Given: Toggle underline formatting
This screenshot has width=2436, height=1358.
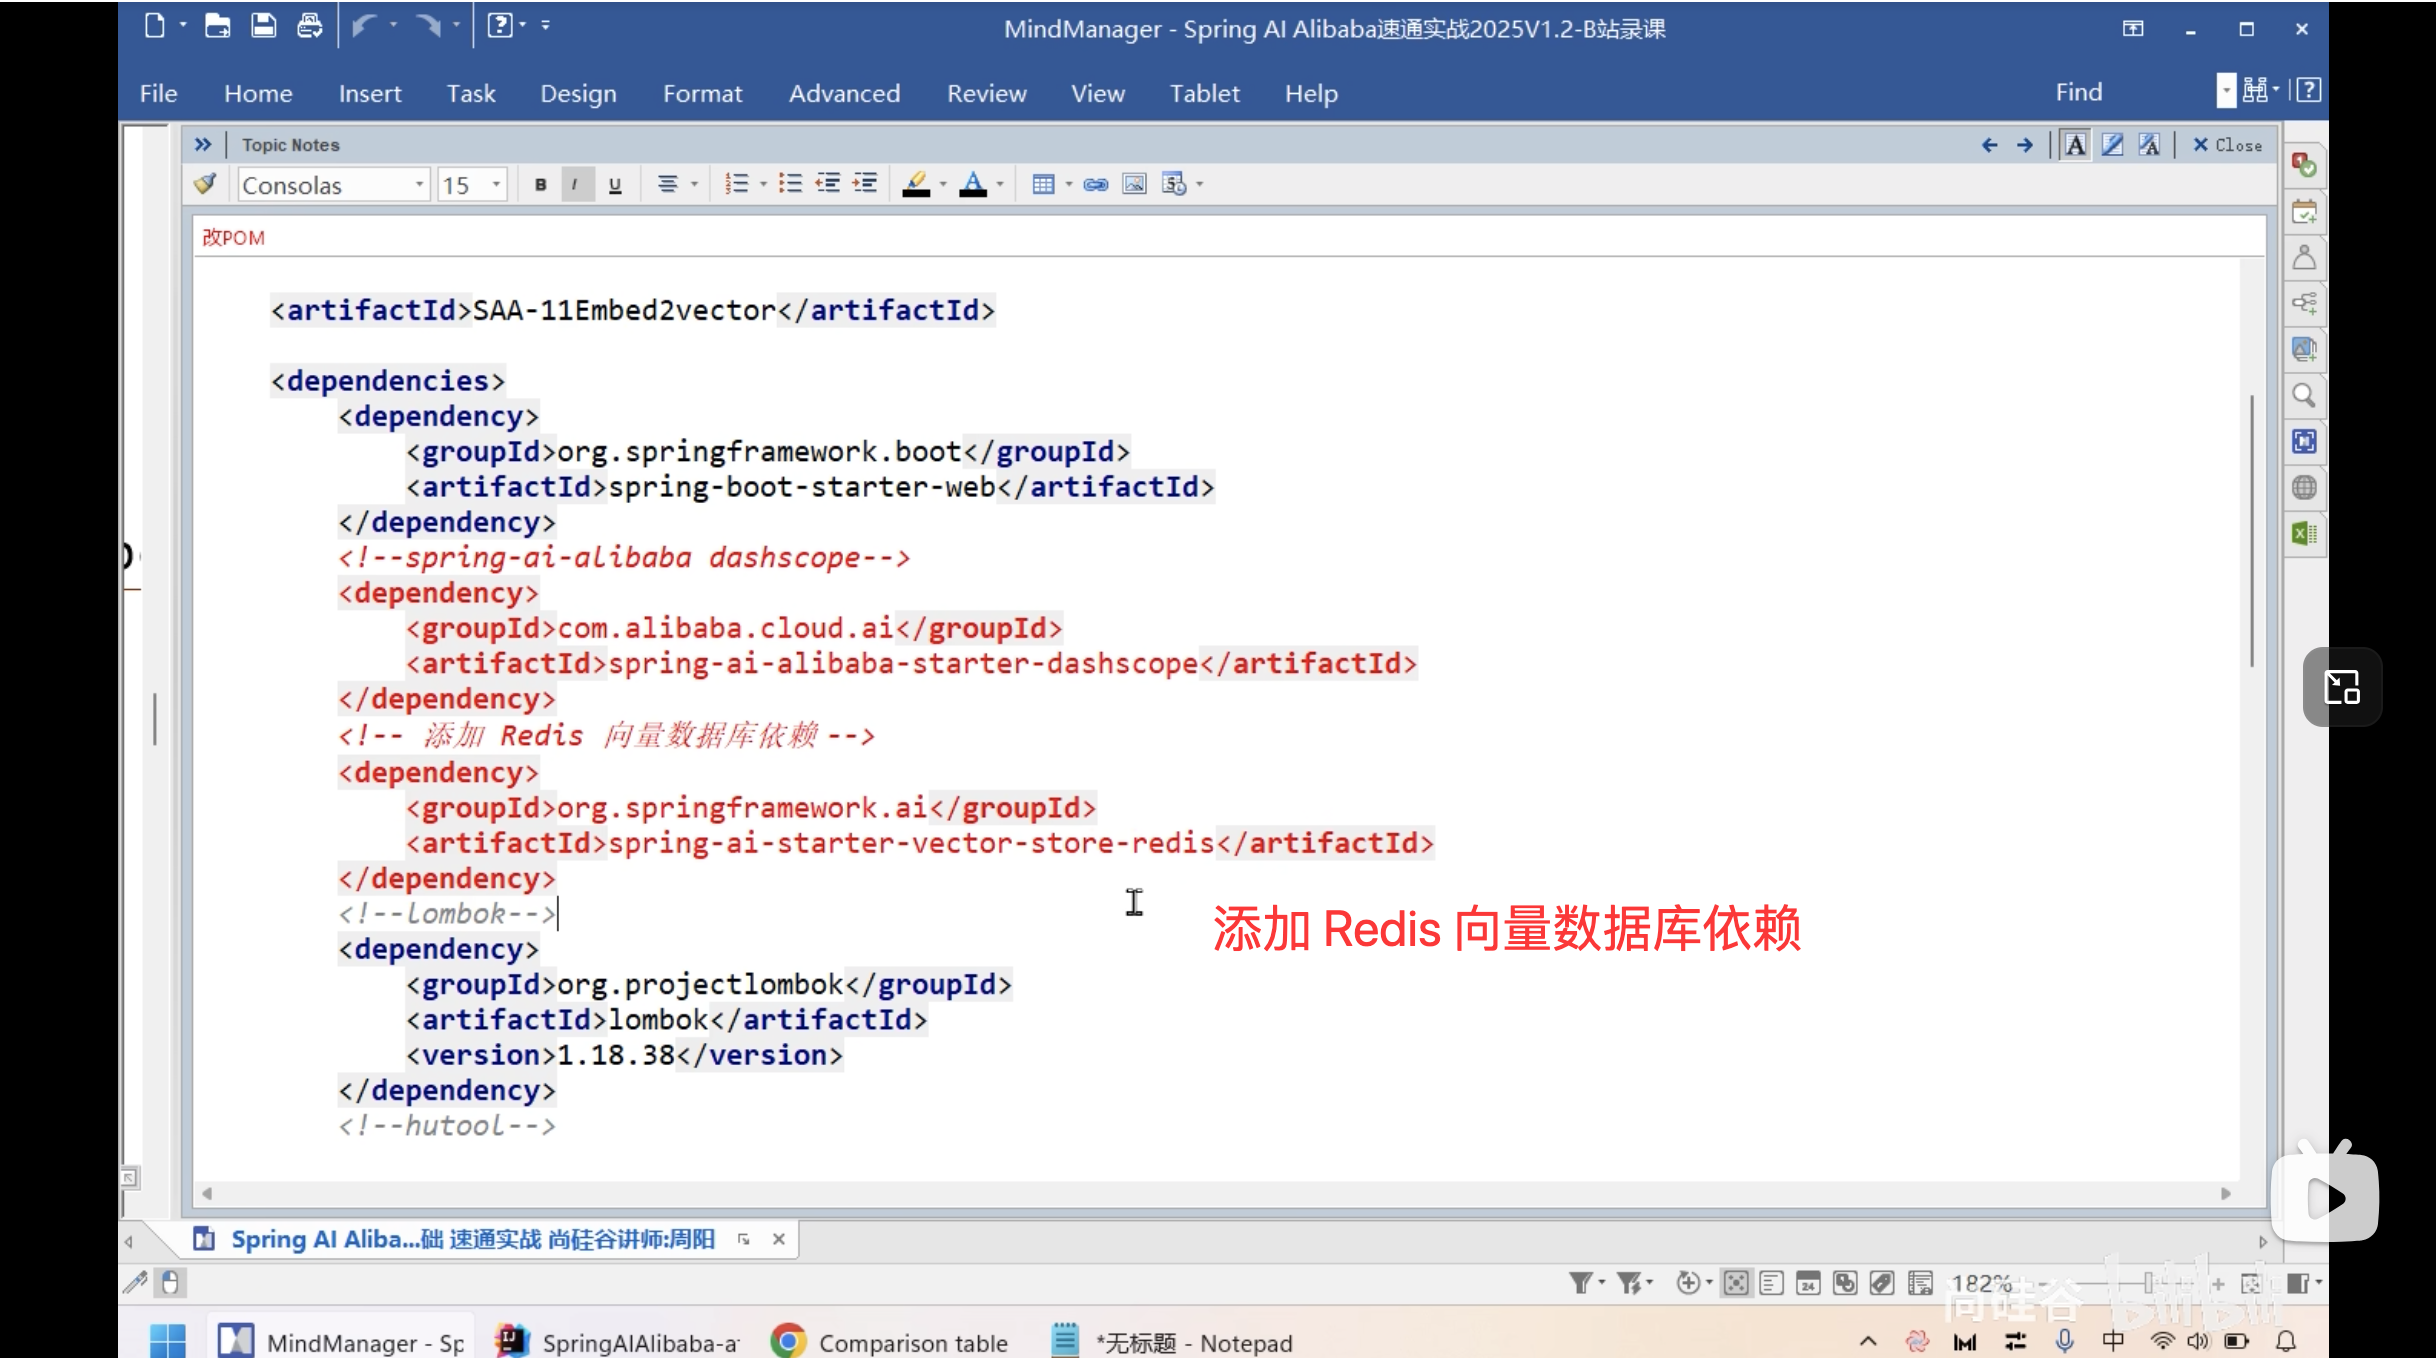Looking at the screenshot, I should (x=615, y=184).
